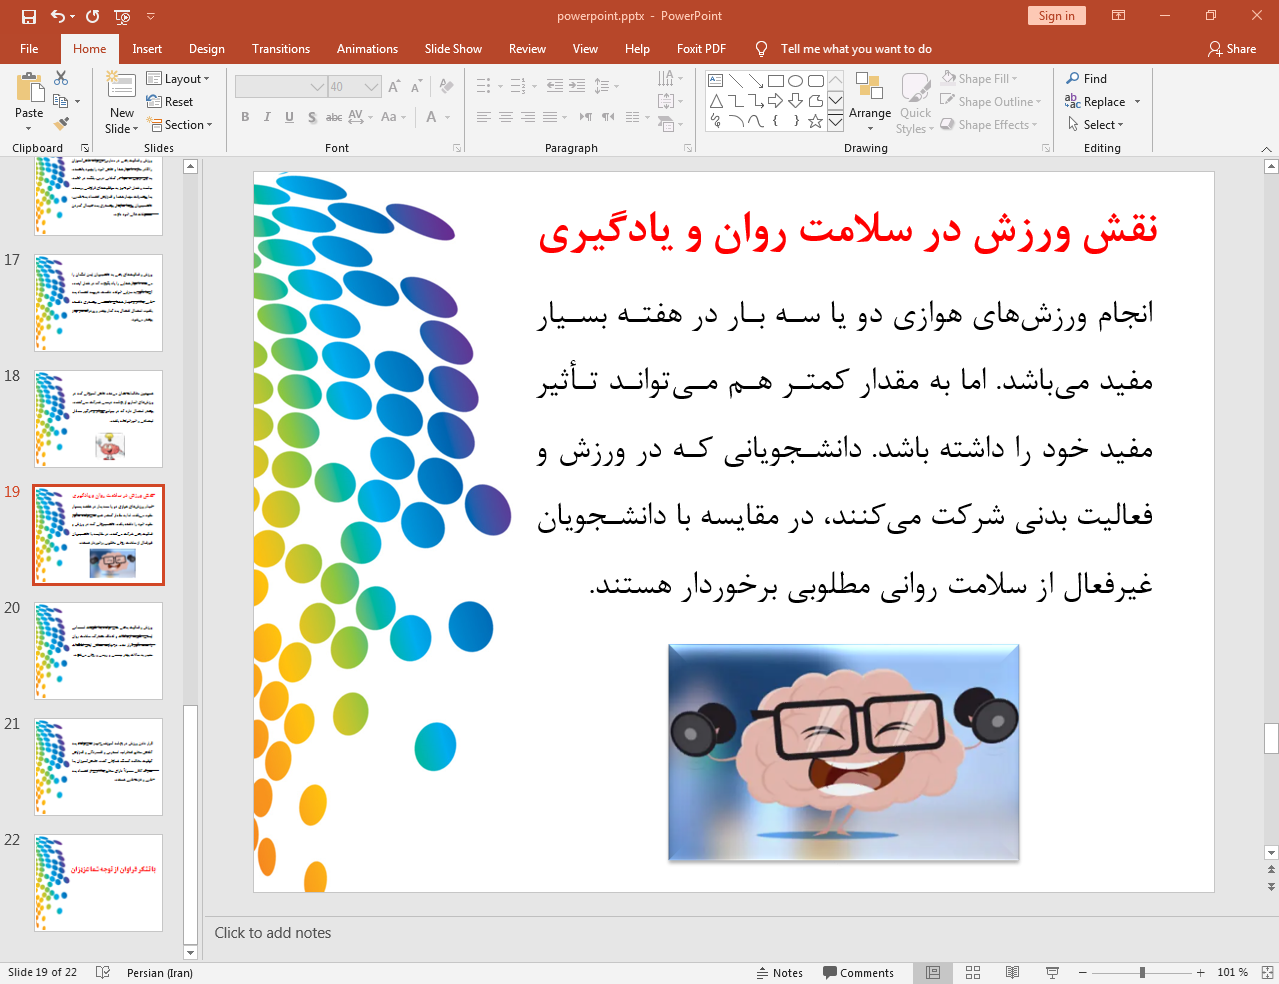Expand the shapes gallery More arrow
Viewport: 1279px width, 984px height.
tap(835, 121)
